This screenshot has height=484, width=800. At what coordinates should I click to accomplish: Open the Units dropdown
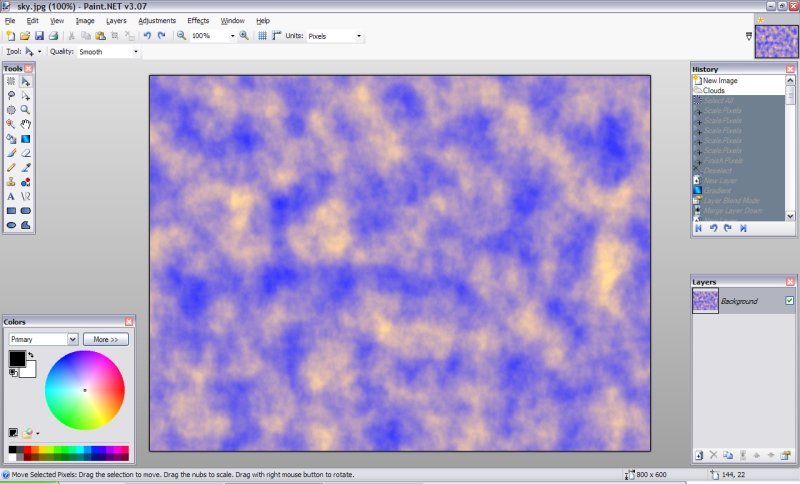(335, 36)
